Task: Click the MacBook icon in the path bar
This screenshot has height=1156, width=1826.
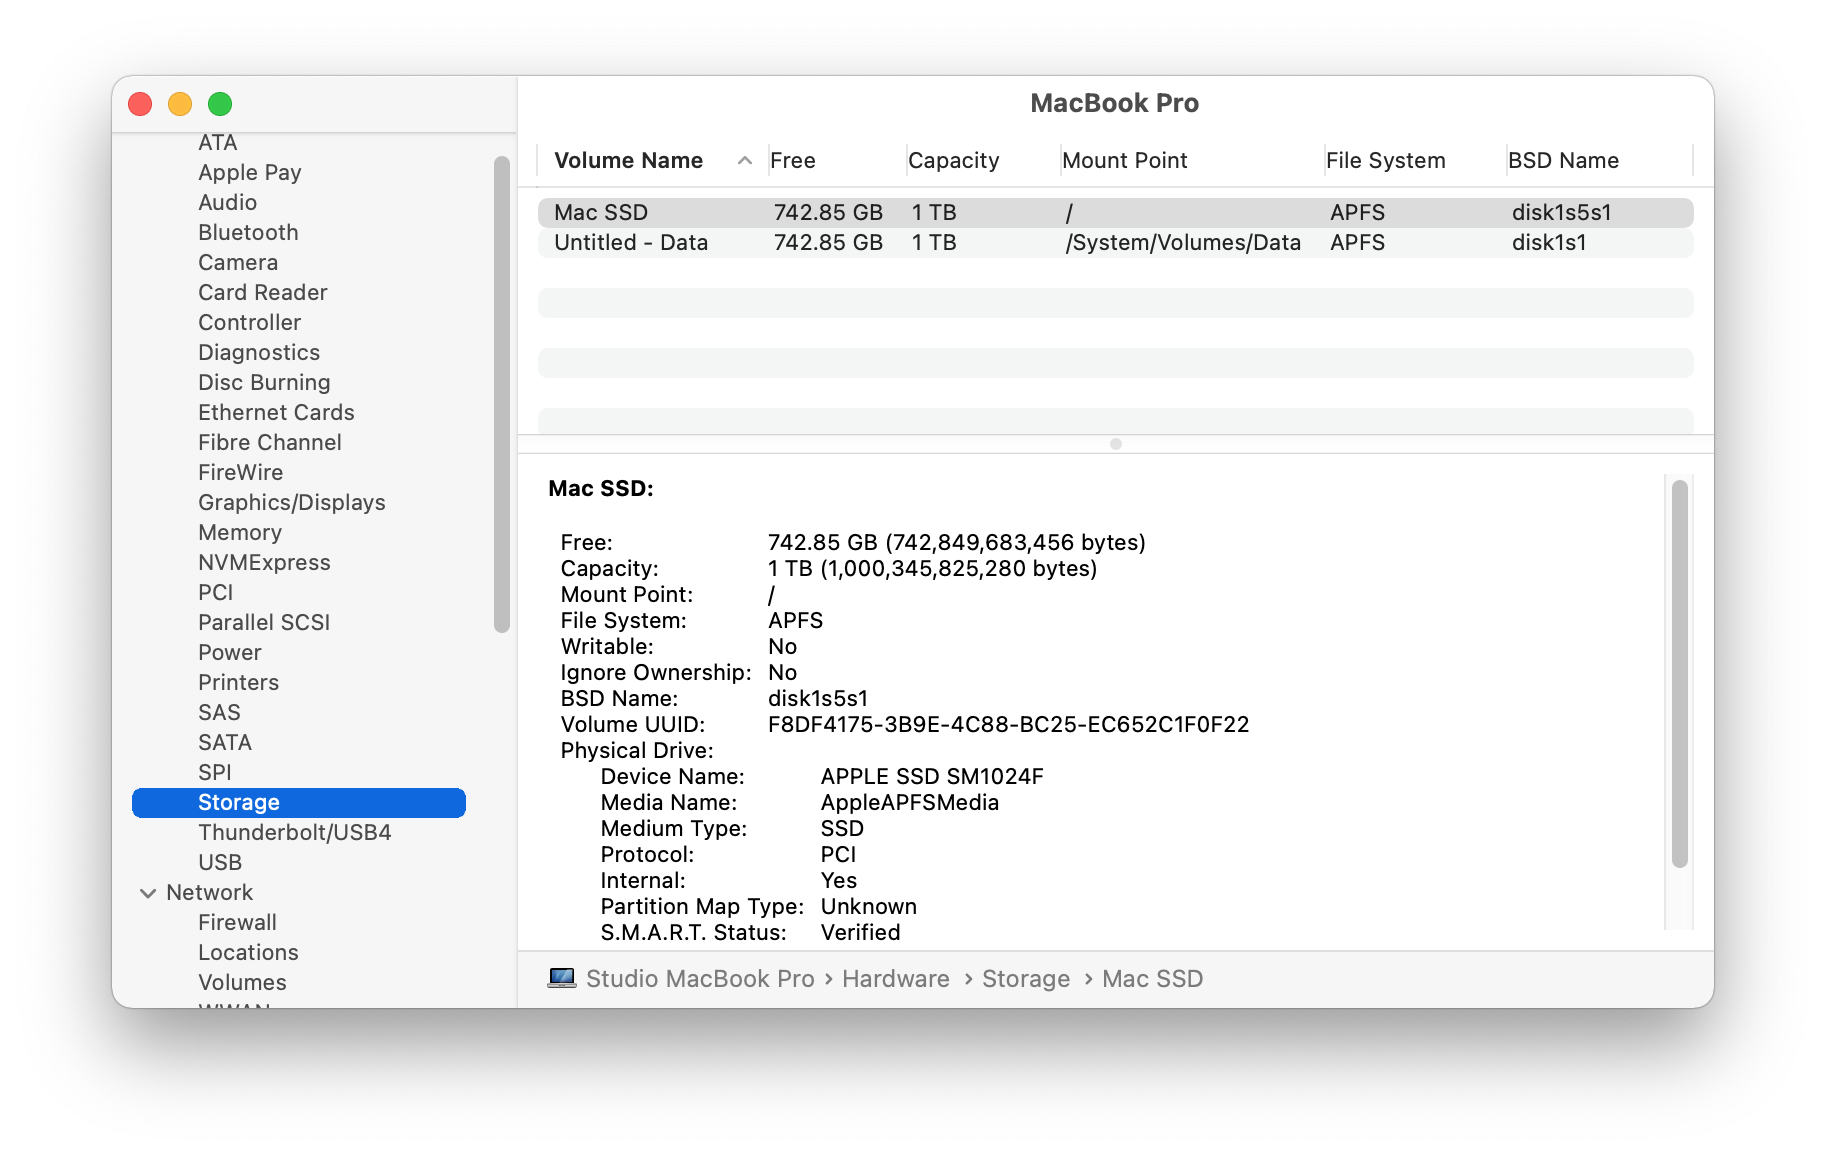Action: point(562,978)
